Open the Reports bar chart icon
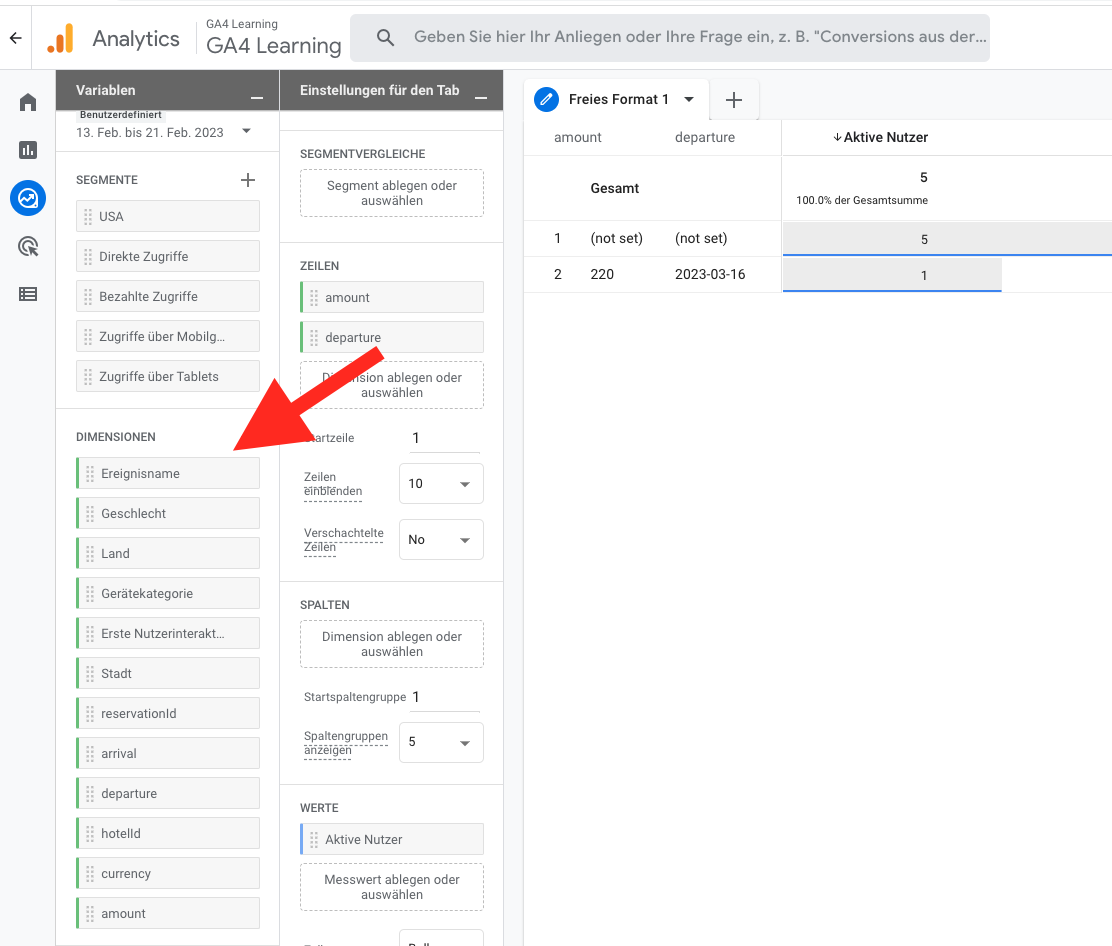The height and width of the screenshot is (946, 1112). pyautogui.click(x=28, y=150)
